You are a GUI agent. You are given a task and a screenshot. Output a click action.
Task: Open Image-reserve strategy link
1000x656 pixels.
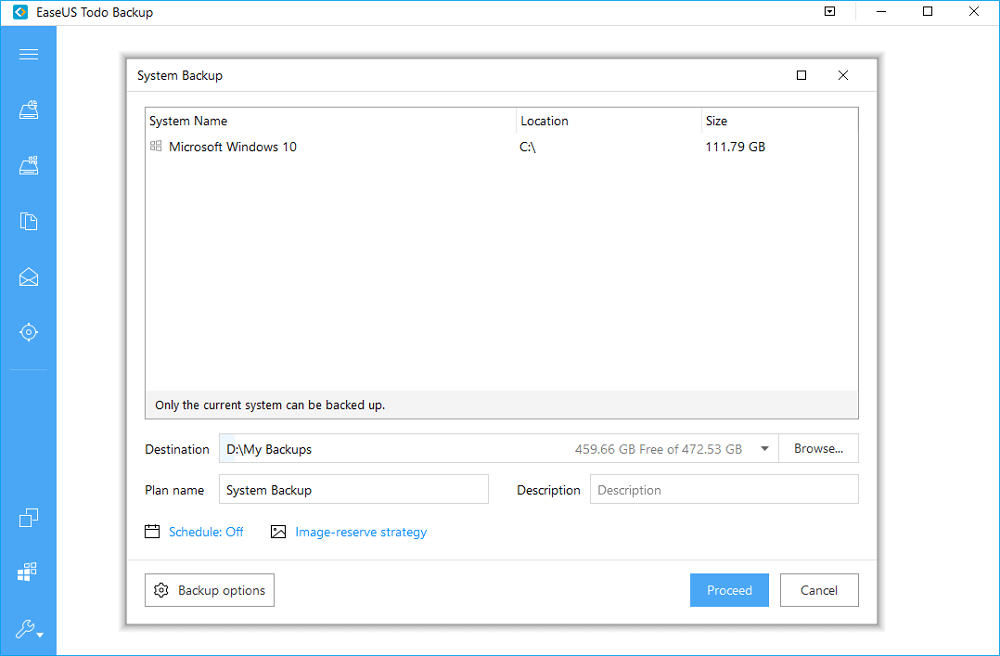coord(361,532)
